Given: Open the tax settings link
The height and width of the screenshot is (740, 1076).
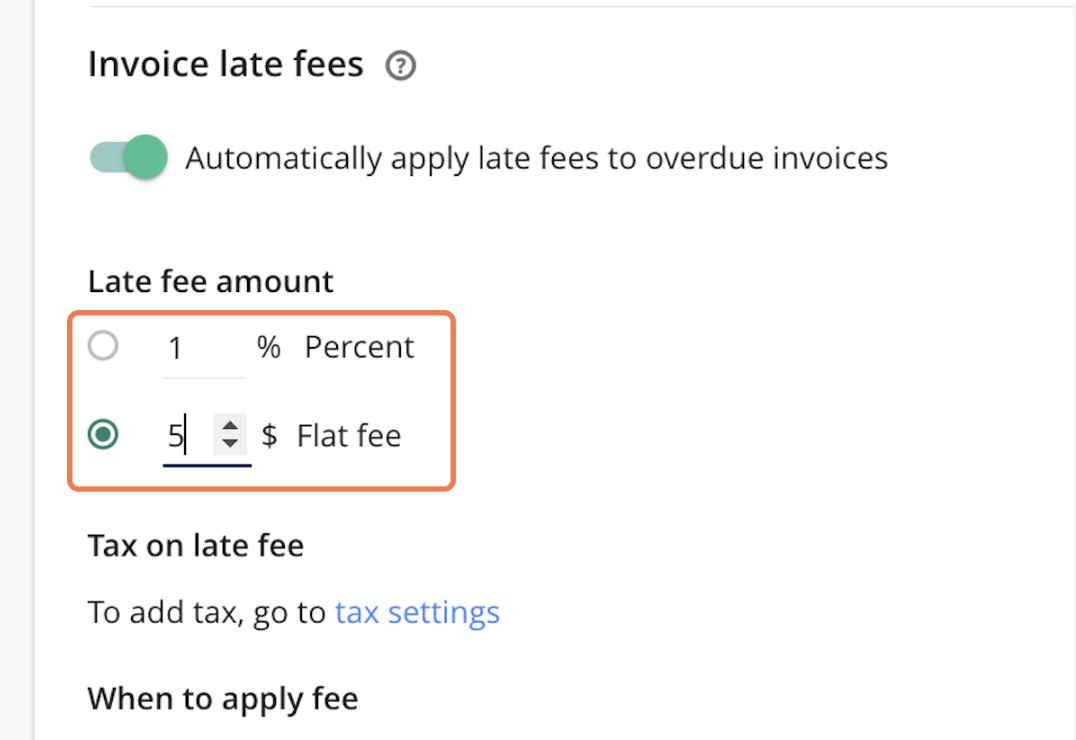Looking at the screenshot, I should (417, 612).
